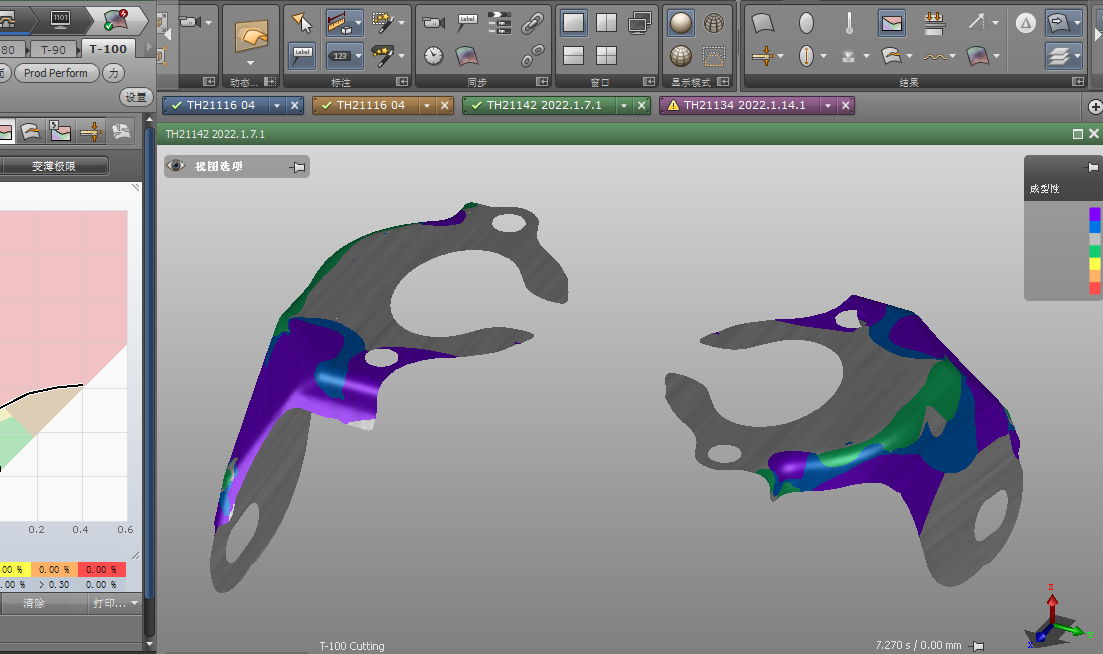Open the ruler measurement dropdown arrow
Image resolution: width=1103 pixels, height=654 pixels.
click(358, 23)
